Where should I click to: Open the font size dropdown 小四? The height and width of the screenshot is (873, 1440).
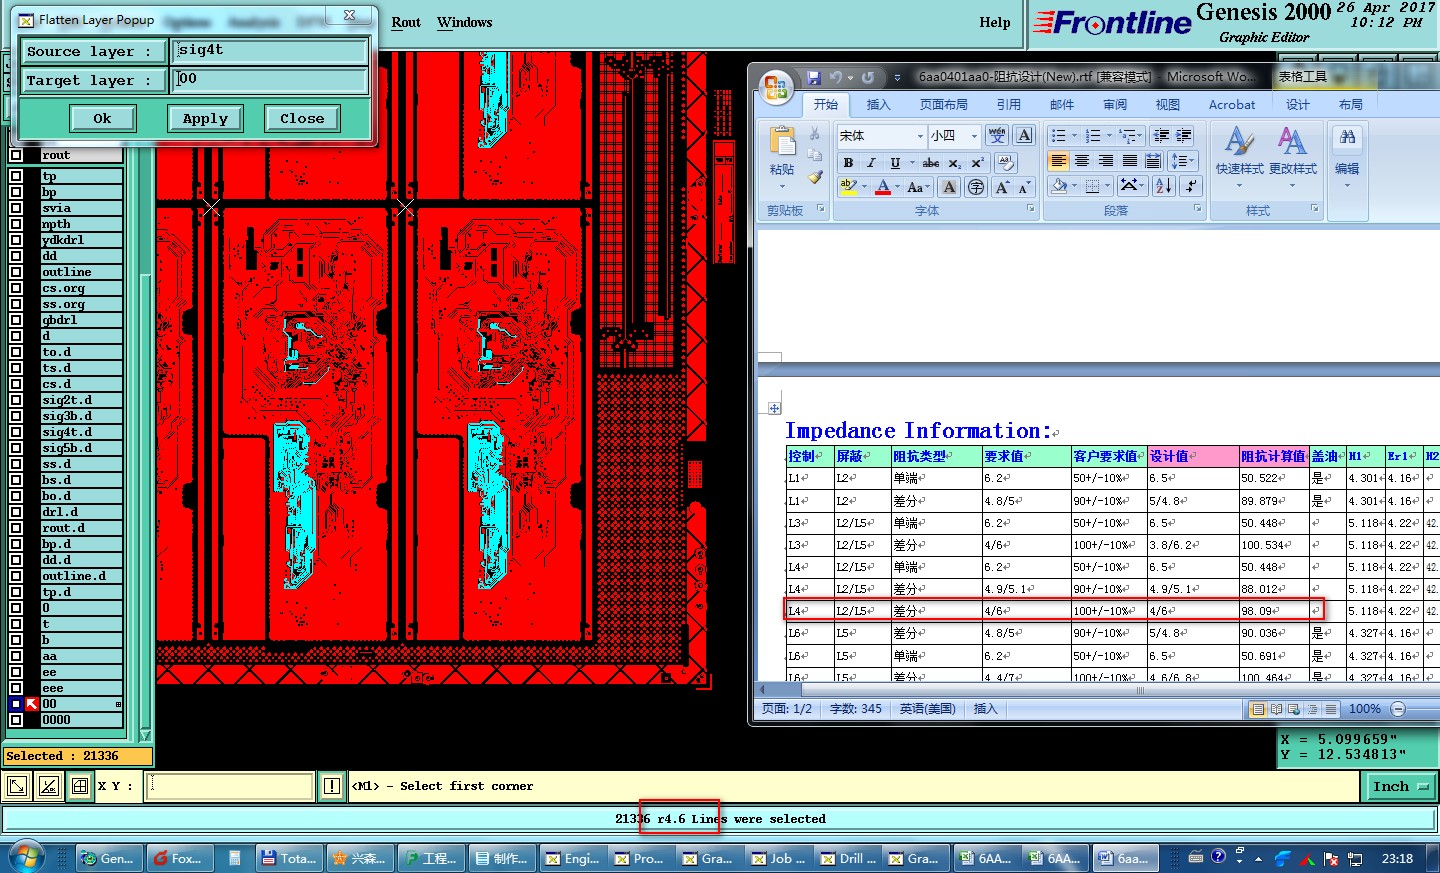pyautogui.click(x=974, y=136)
